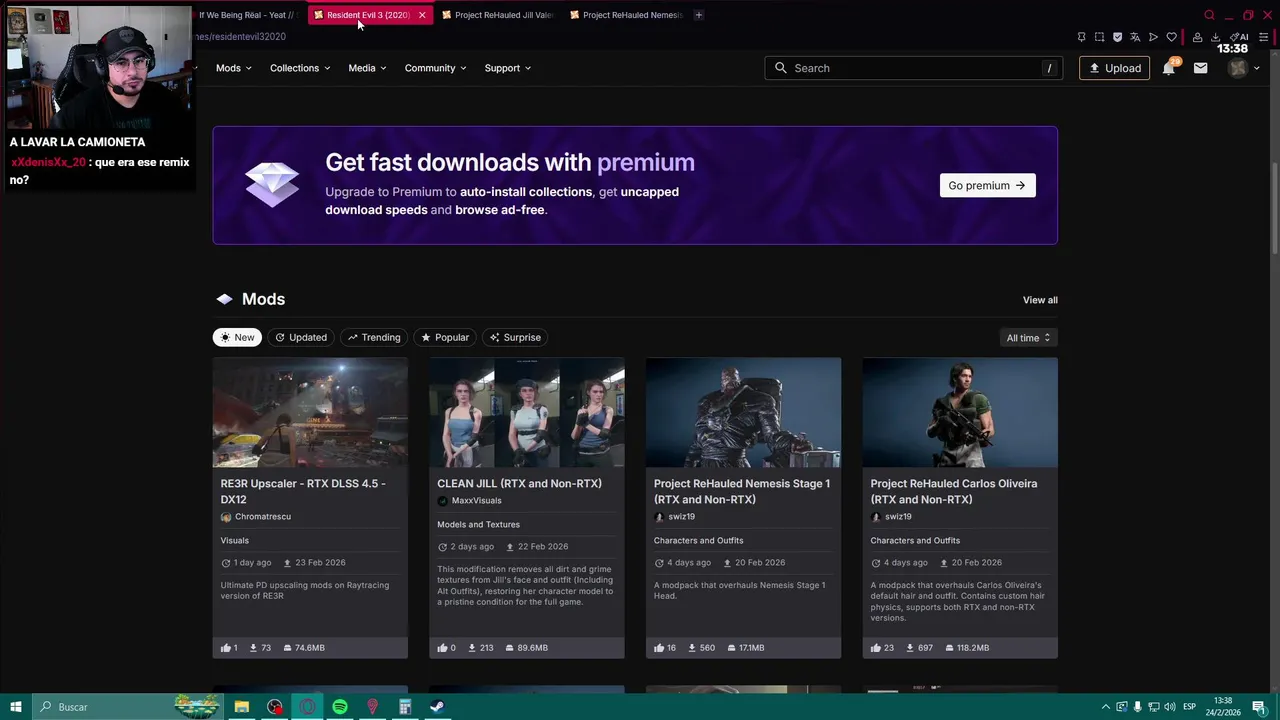Click the tab search magnifier icon in title bar
This screenshot has width=1280, height=720.
pos(1209,15)
